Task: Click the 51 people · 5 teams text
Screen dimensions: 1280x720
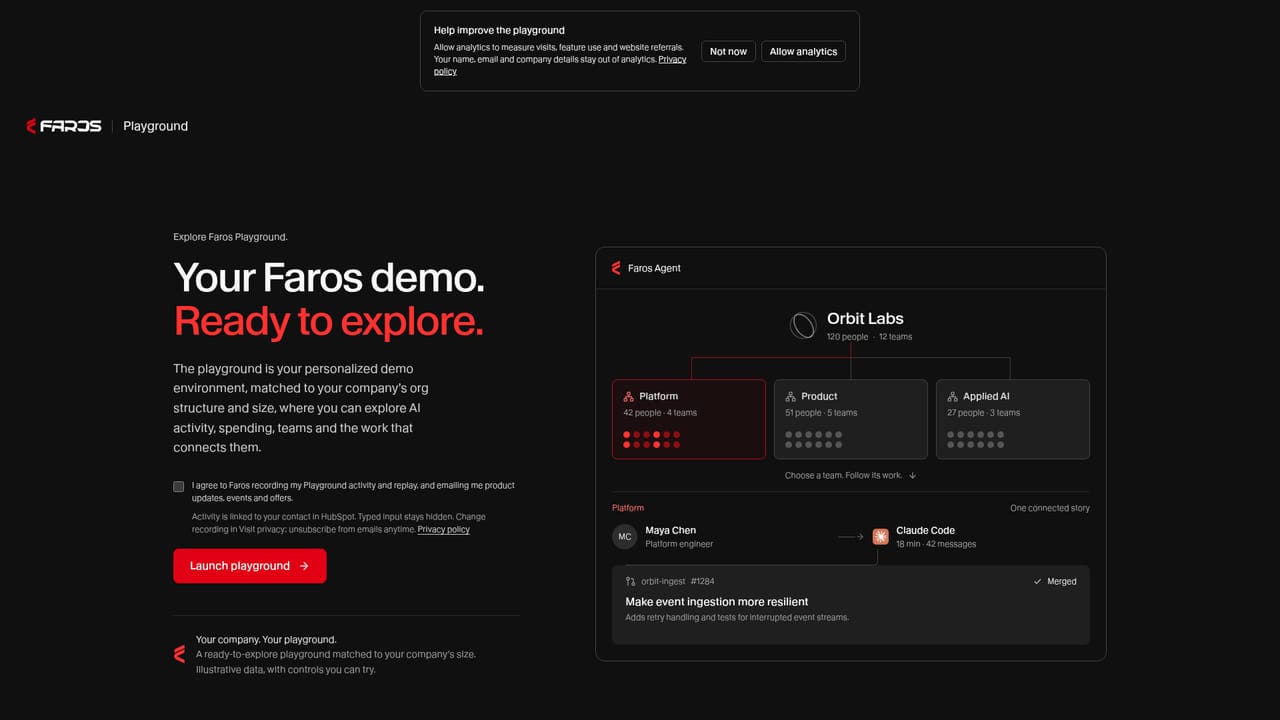Action: pyautogui.click(x=821, y=413)
